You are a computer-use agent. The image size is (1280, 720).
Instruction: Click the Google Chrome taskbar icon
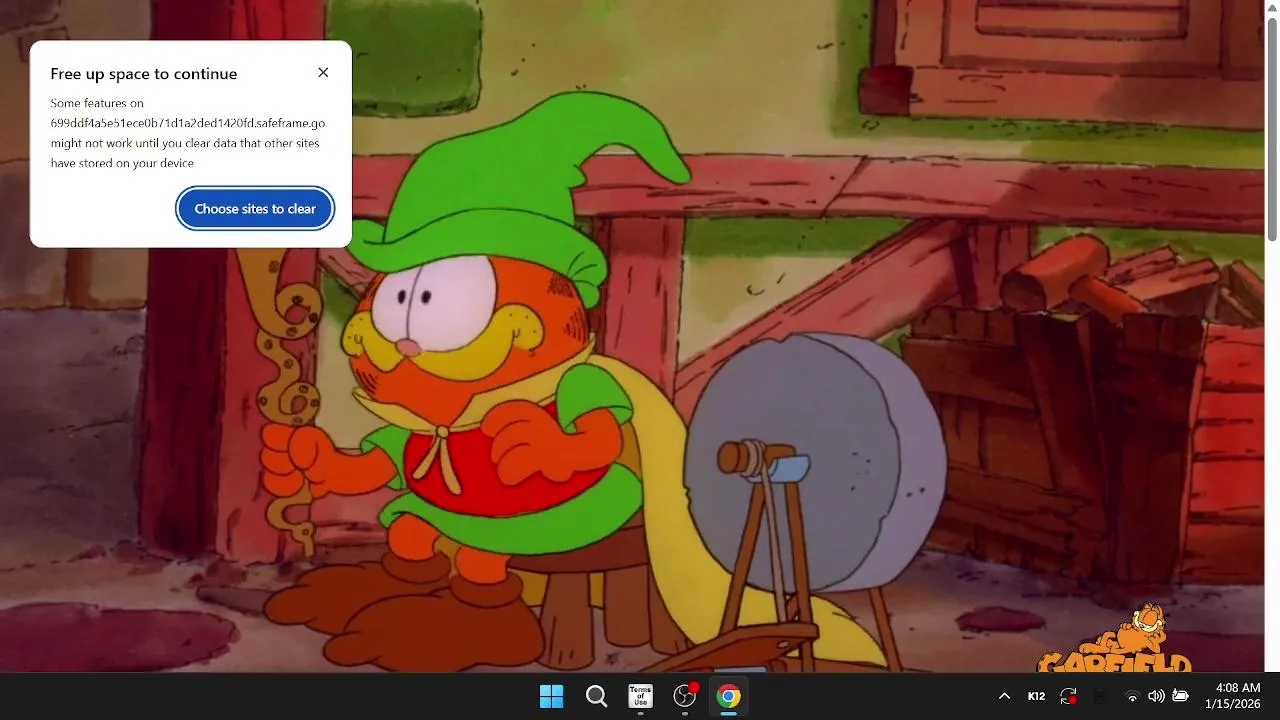[729, 696]
